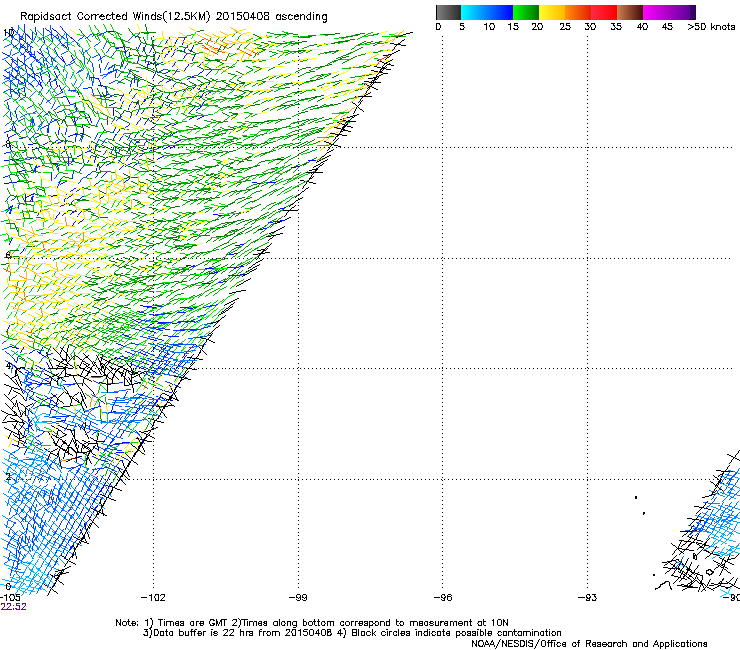Click the NOAA/NESDIS credit text
This screenshot has width=740, height=650.
point(589,644)
